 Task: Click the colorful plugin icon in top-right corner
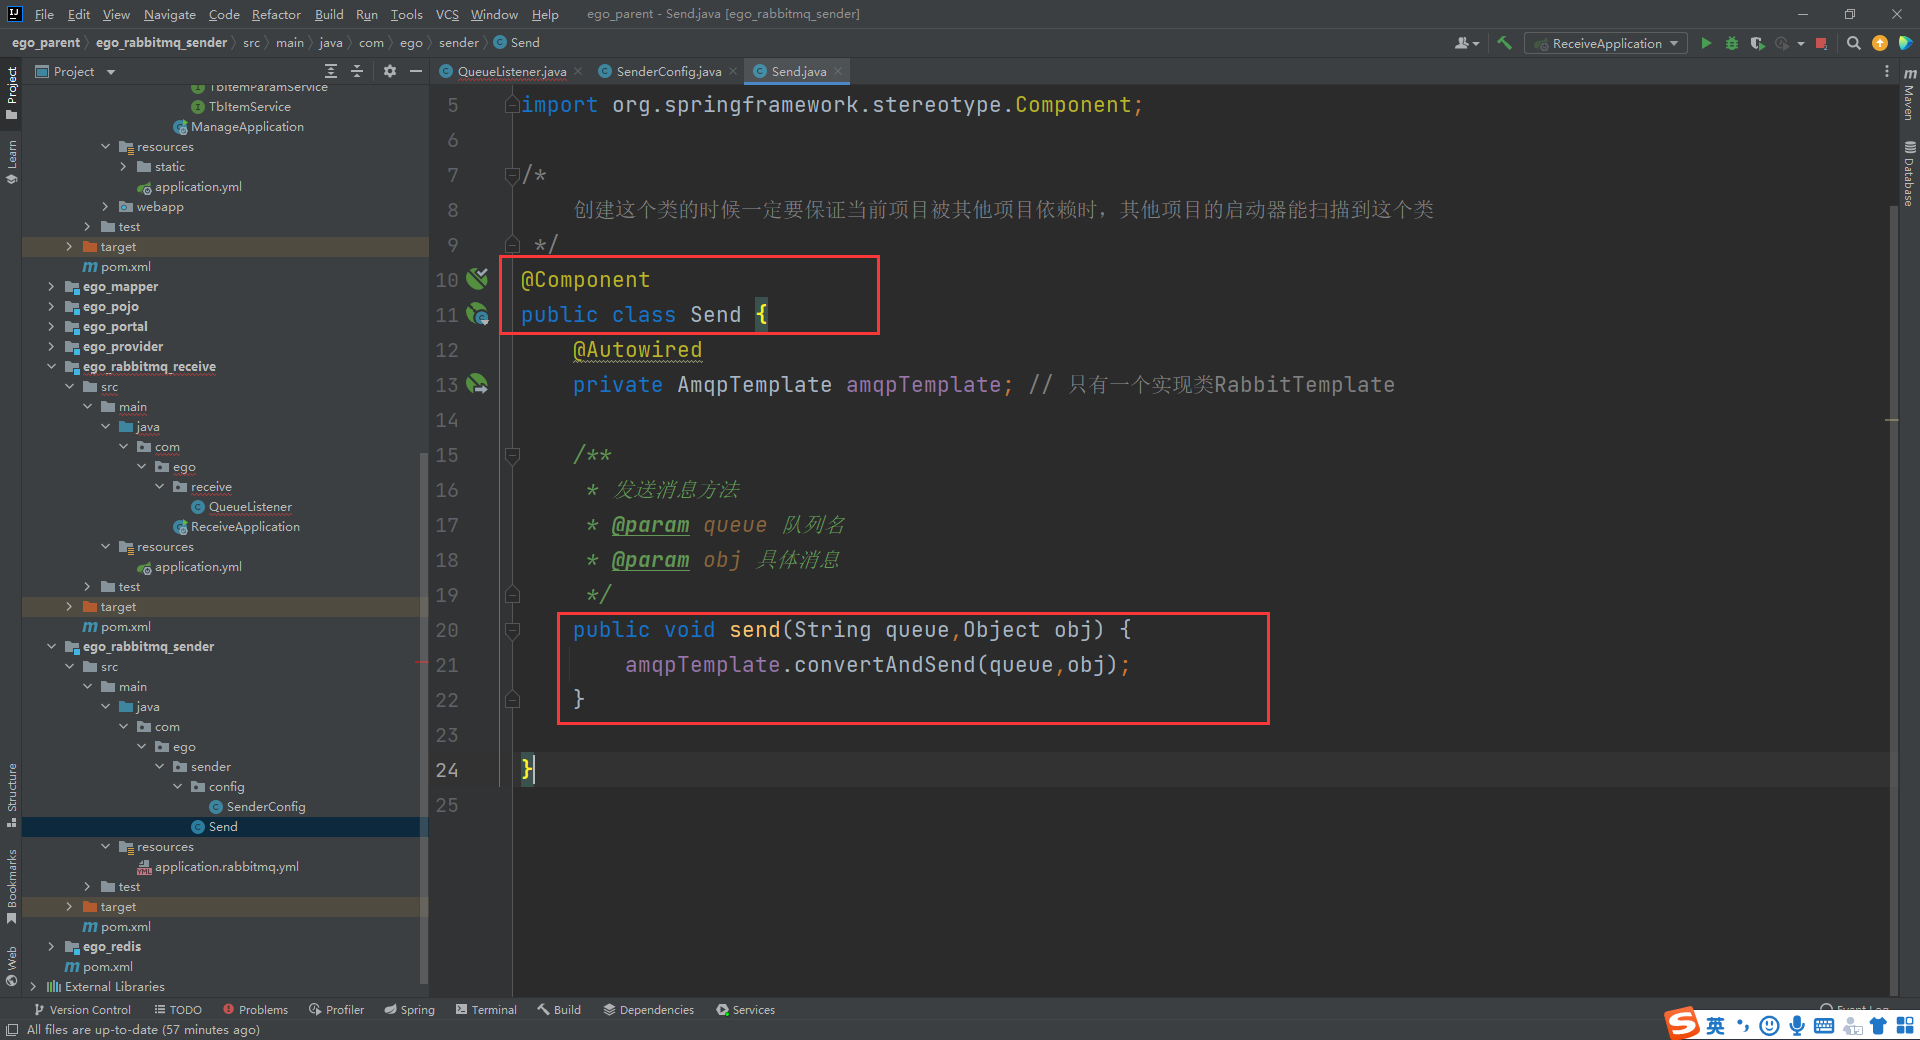(x=1905, y=43)
